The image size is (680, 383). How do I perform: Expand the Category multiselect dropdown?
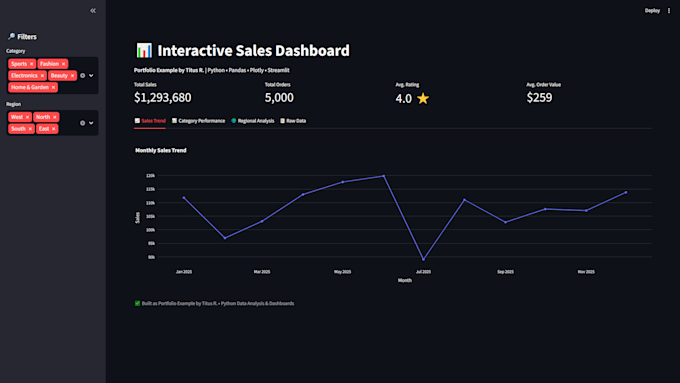click(91, 75)
